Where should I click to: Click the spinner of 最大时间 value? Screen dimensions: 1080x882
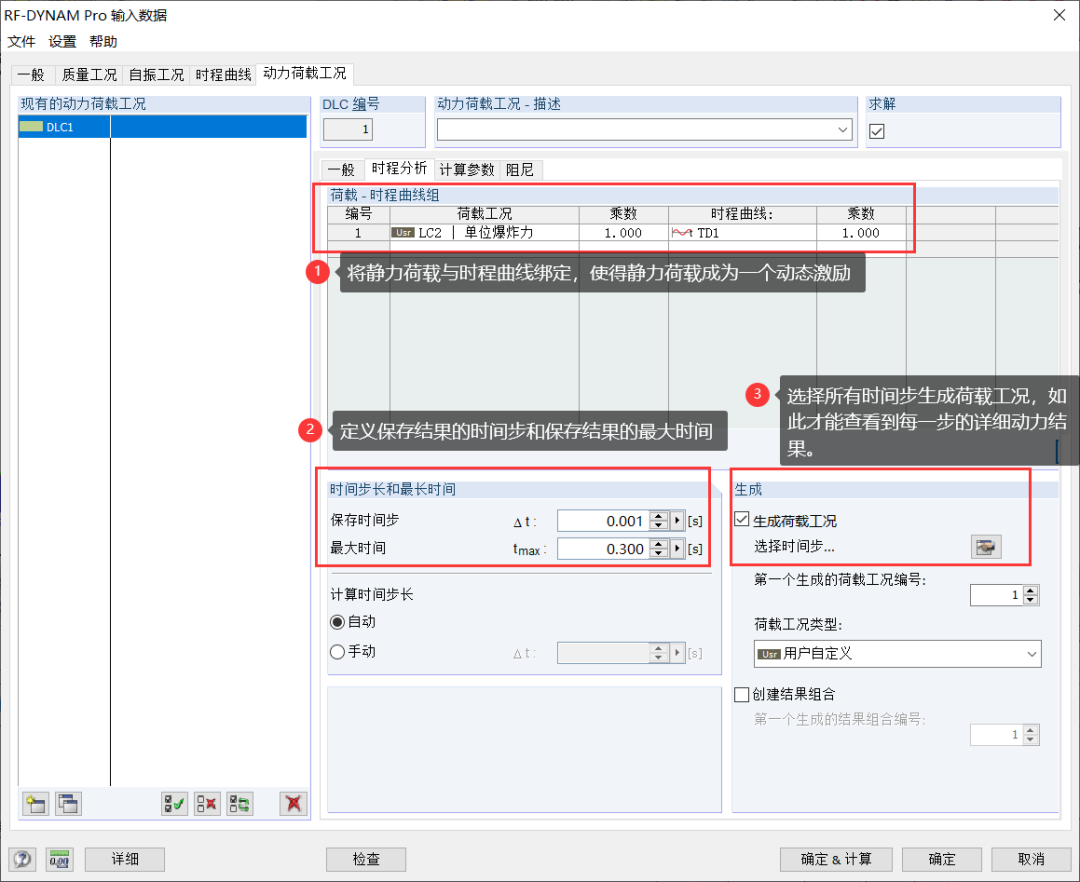coord(659,549)
